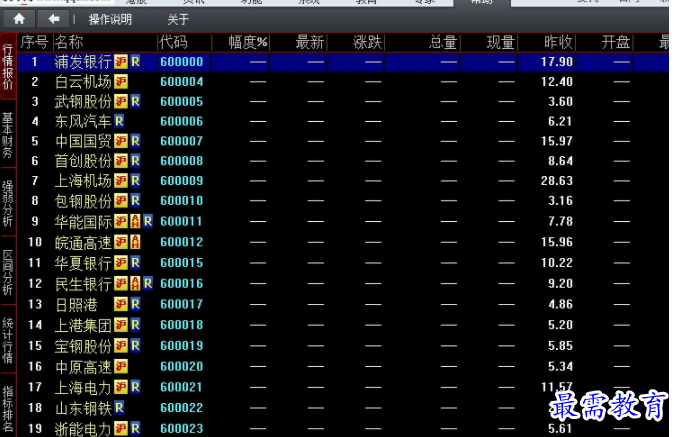Viewport: 674px width, 437px height.
Task: Select the 行情报价 side tab
Action: click(8, 67)
